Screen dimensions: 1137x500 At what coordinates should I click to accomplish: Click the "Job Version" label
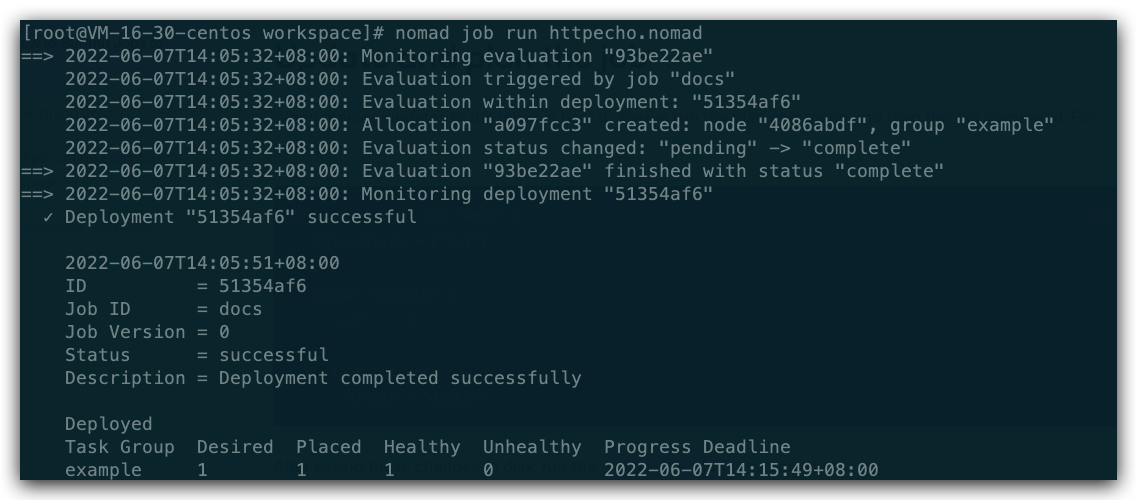pyautogui.click(x=125, y=332)
